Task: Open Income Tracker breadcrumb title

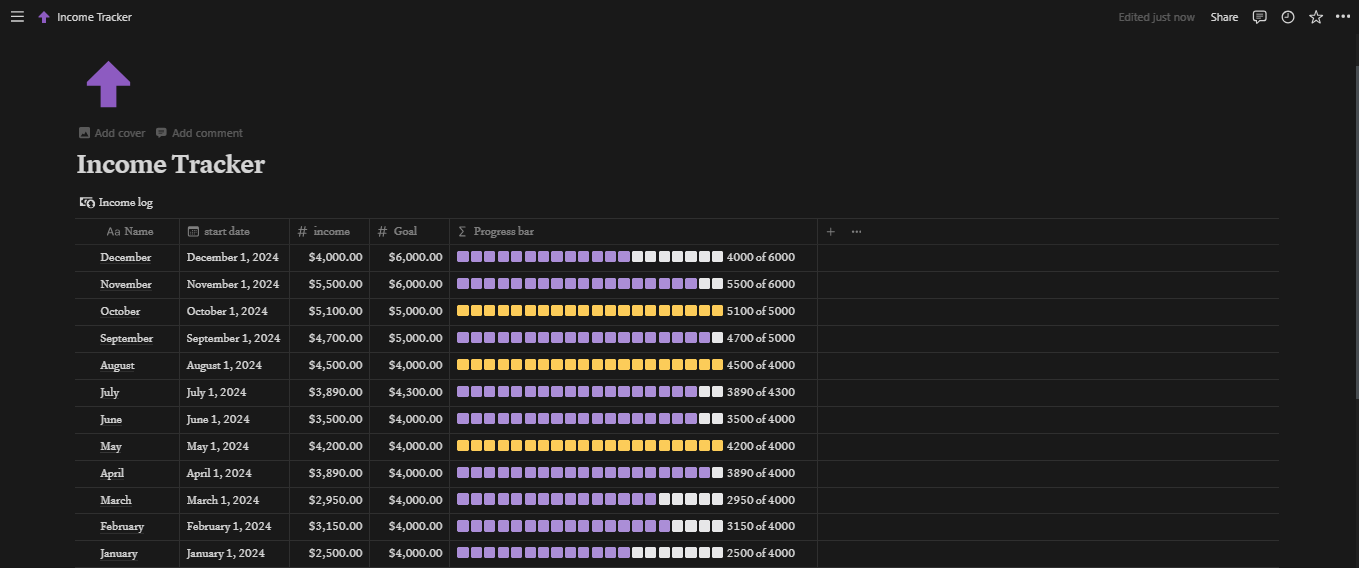Action: [x=94, y=17]
